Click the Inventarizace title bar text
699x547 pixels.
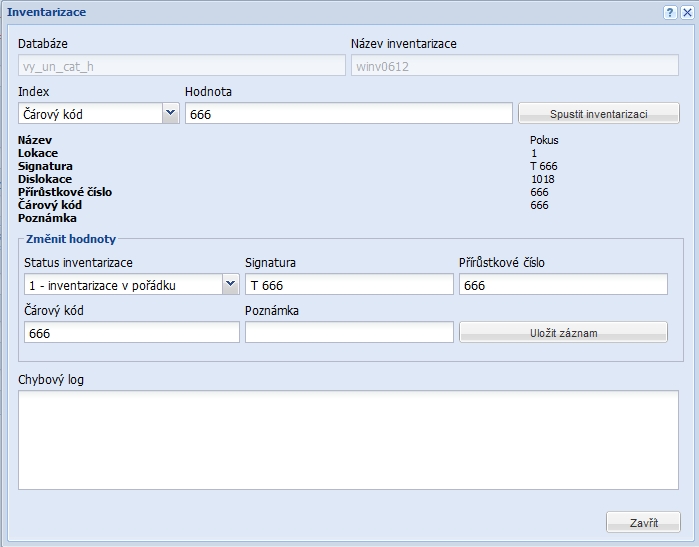pyautogui.click(x=46, y=12)
